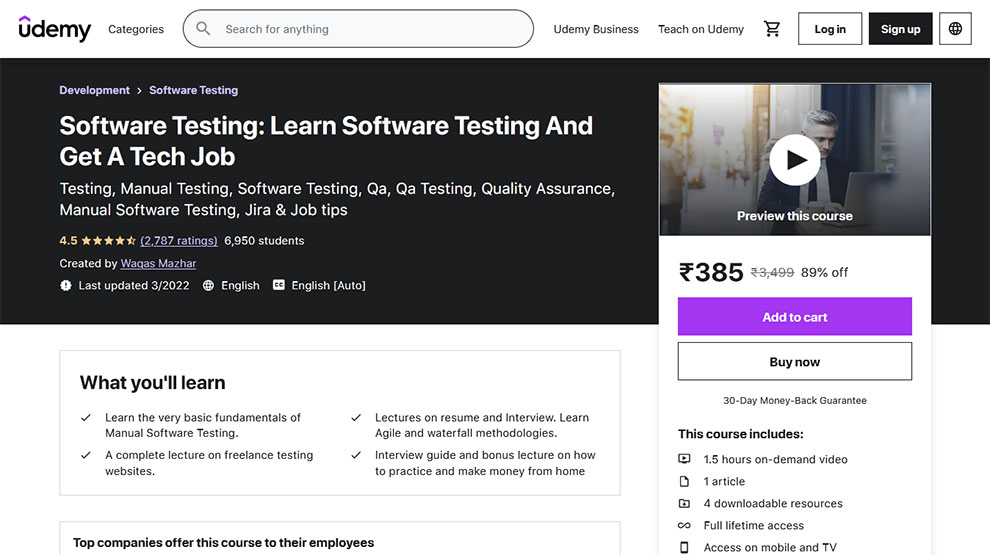The width and height of the screenshot is (990, 555).
Task: Click the closed captions icon
Action: pos(278,285)
